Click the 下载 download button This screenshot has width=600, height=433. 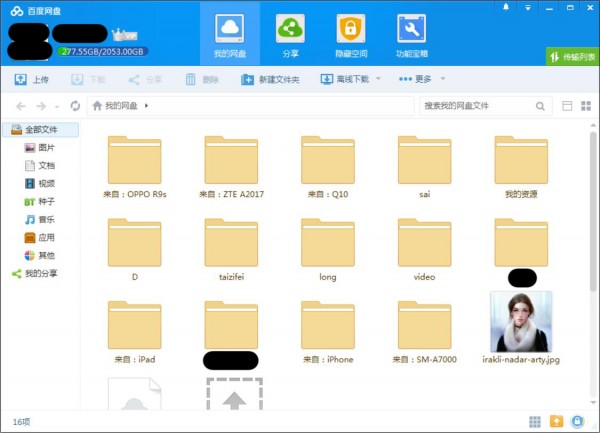(x=88, y=80)
